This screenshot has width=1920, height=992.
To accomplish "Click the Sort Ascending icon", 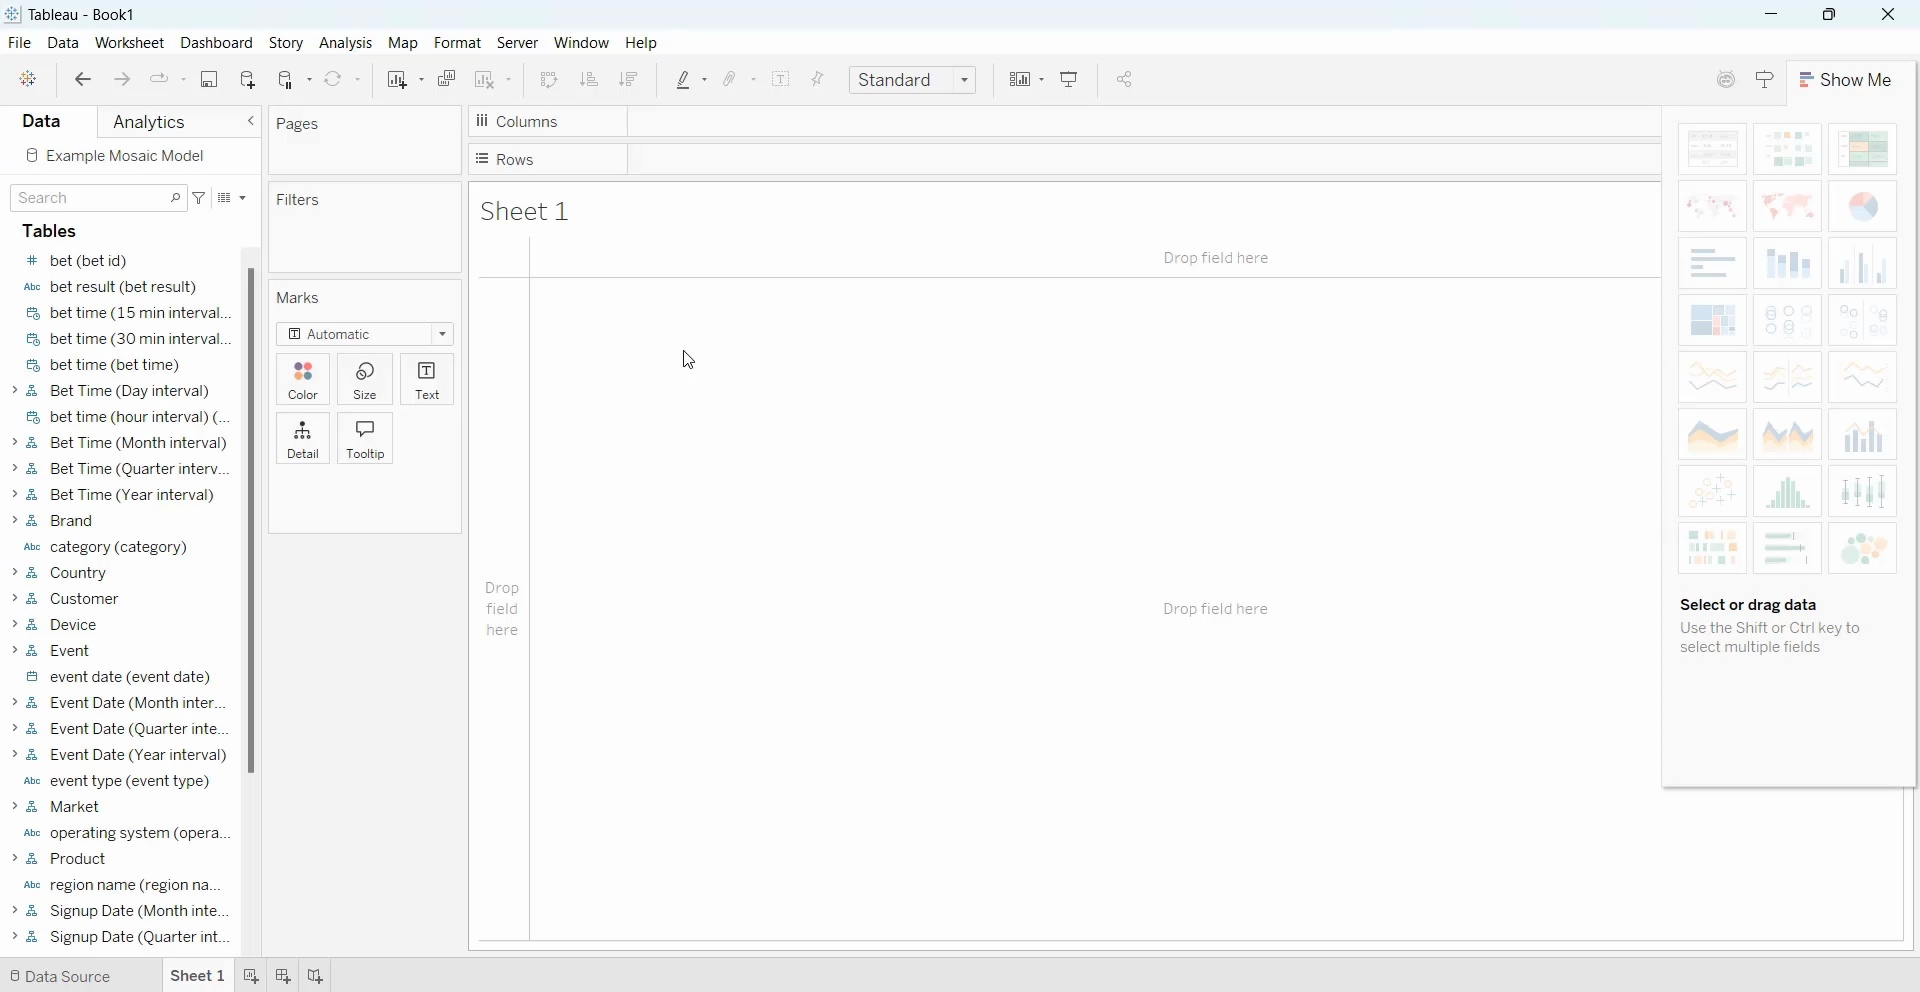I will (x=590, y=80).
